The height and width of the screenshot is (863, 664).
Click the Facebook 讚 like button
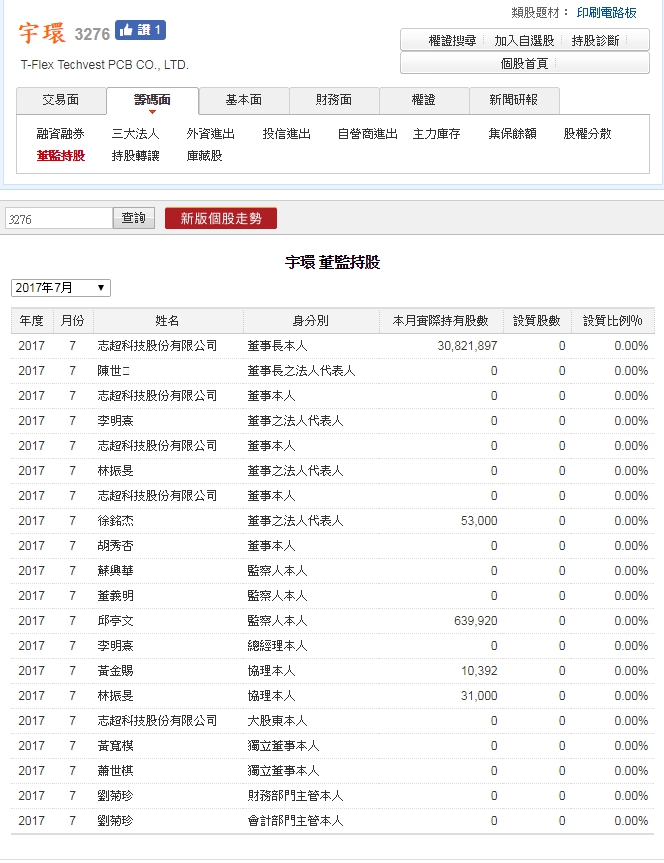[x=140, y=30]
